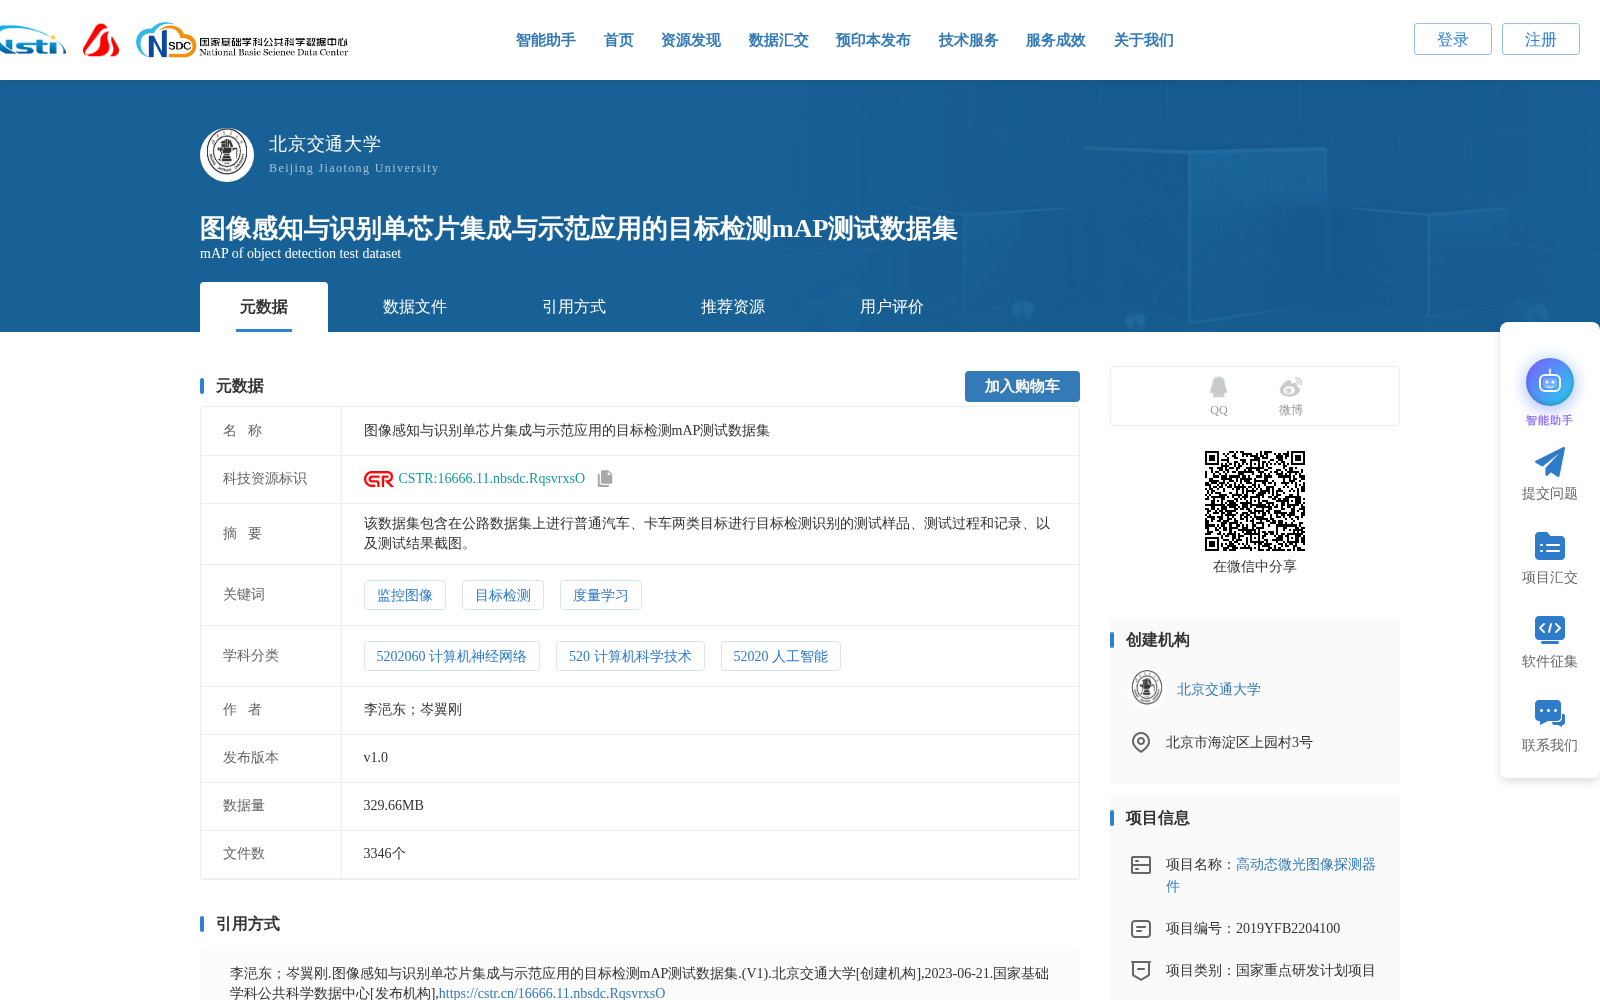Click the red flame-shaped logo in header
The height and width of the screenshot is (1000, 1600).
101,40
